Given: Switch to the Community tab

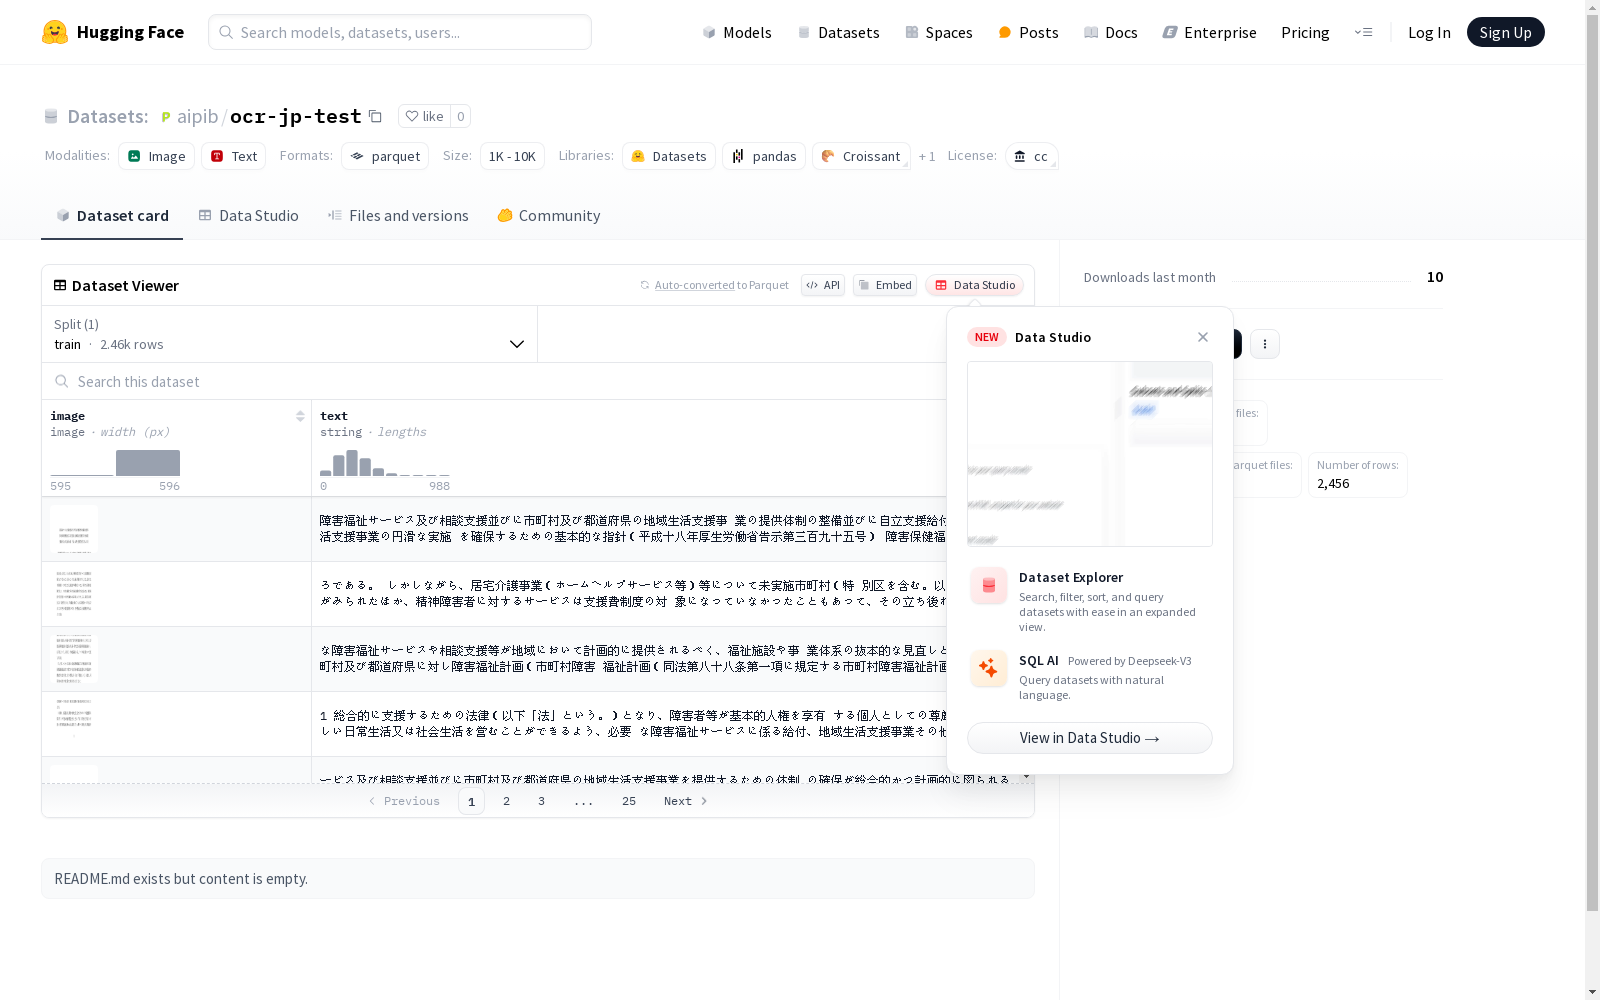Looking at the screenshot, I should (x=549, y=215).
